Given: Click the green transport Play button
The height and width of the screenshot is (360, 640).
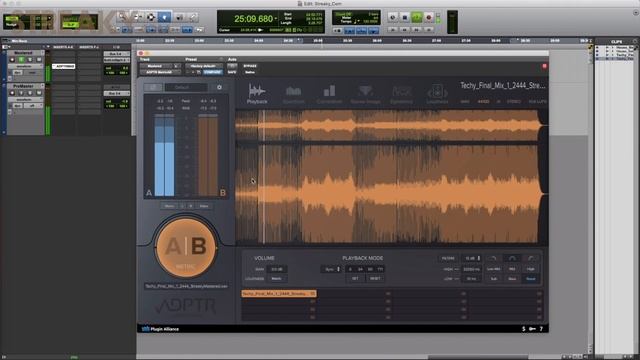Looking at the screenshot, I should tap(417, 17).
